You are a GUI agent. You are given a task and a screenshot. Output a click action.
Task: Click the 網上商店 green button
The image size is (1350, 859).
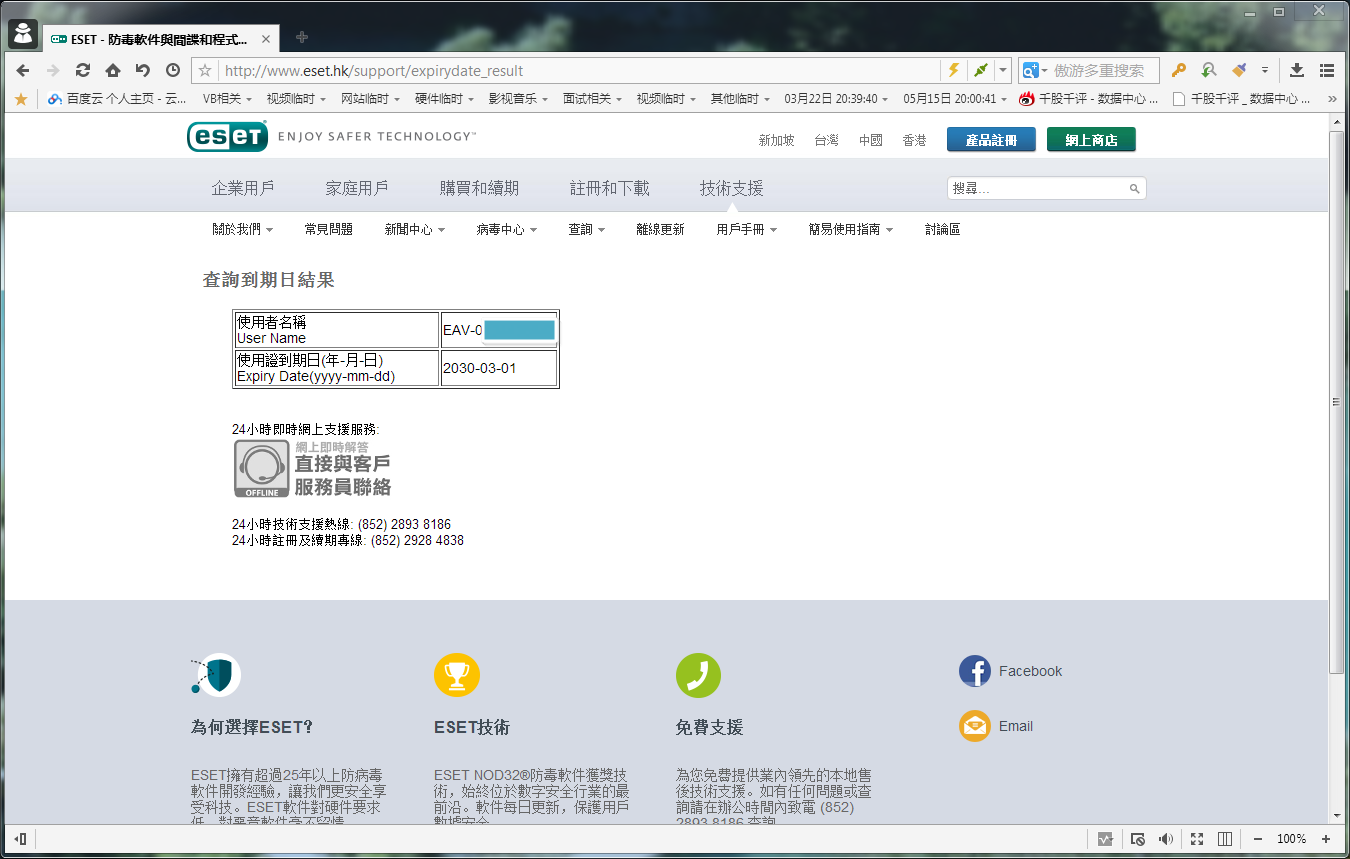point(1091,140)
